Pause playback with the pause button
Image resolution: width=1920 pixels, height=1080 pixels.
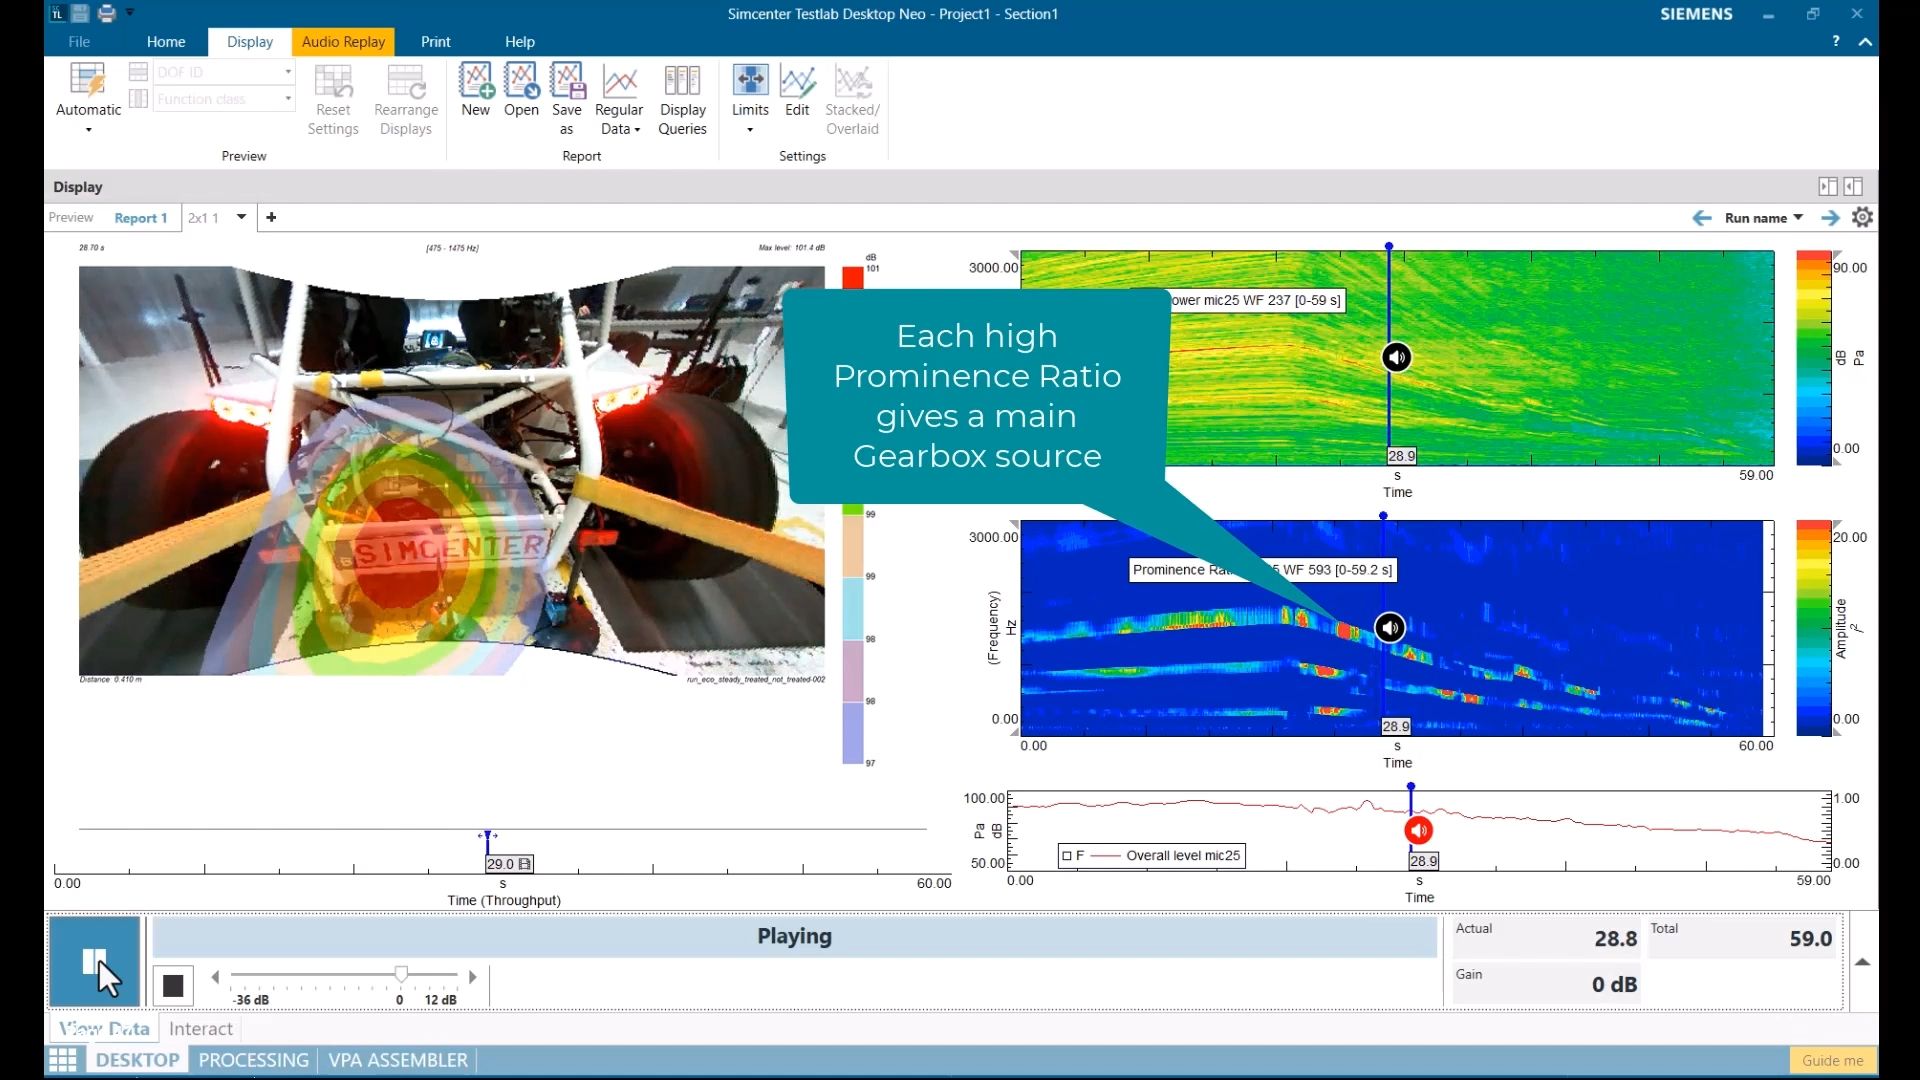[x=94, y=961]
